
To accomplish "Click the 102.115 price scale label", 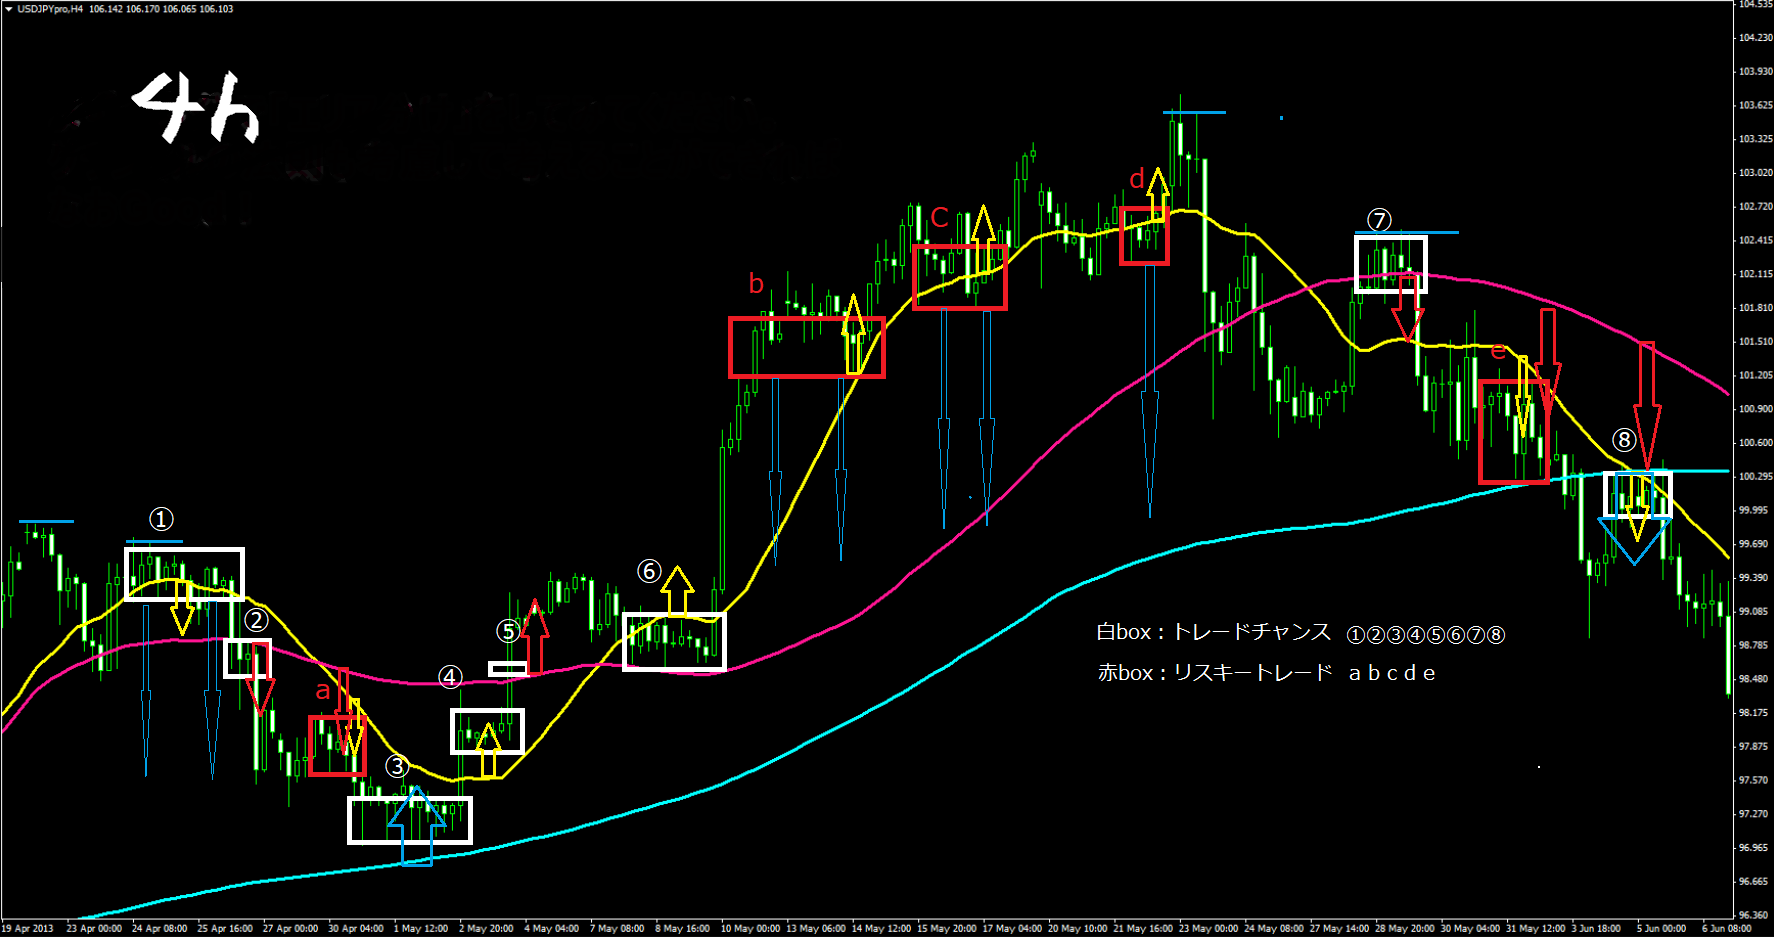I will point(1755,274).
